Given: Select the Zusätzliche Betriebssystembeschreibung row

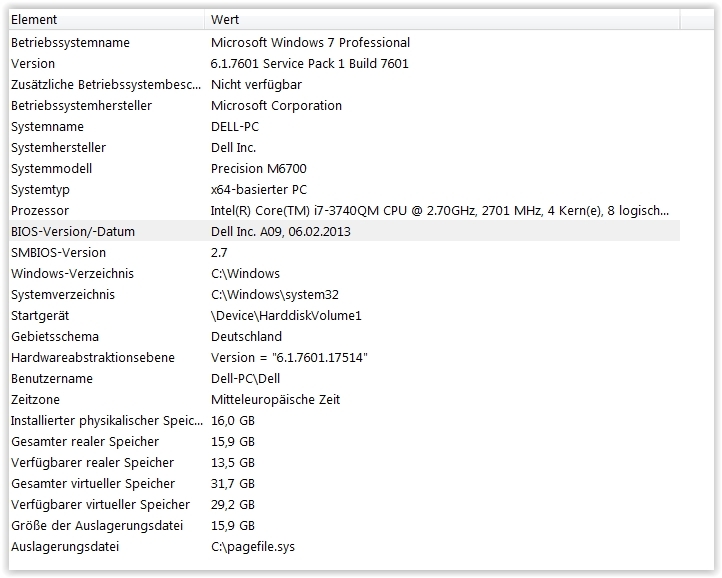Looking at the screenshot, I should pyautogui.click(x=344, y=85).
